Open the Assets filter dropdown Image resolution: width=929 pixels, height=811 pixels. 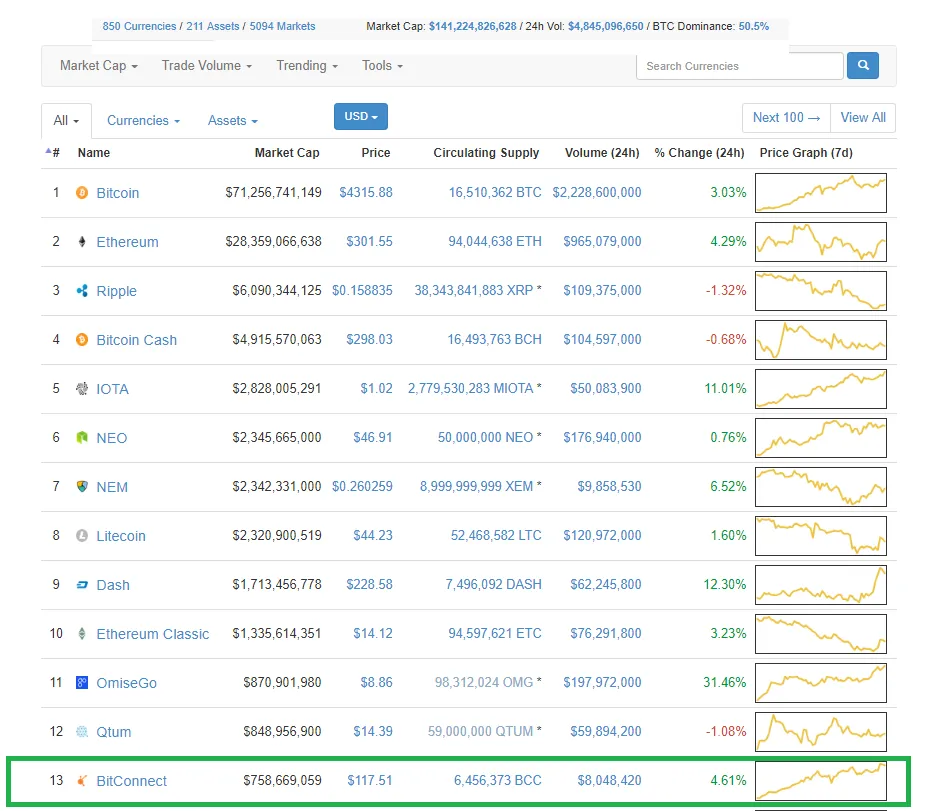232,120
